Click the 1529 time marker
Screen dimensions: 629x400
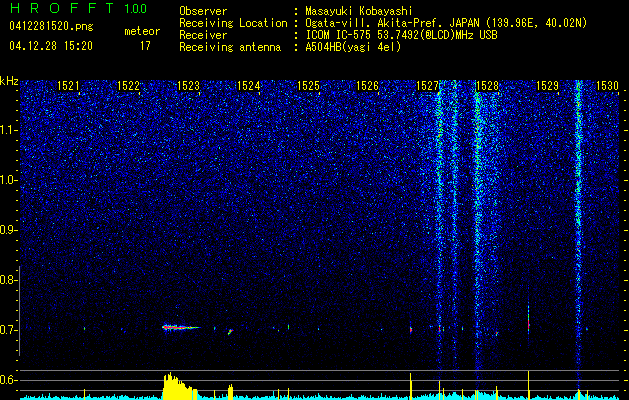pyautogui.click(x=547, y=85)
